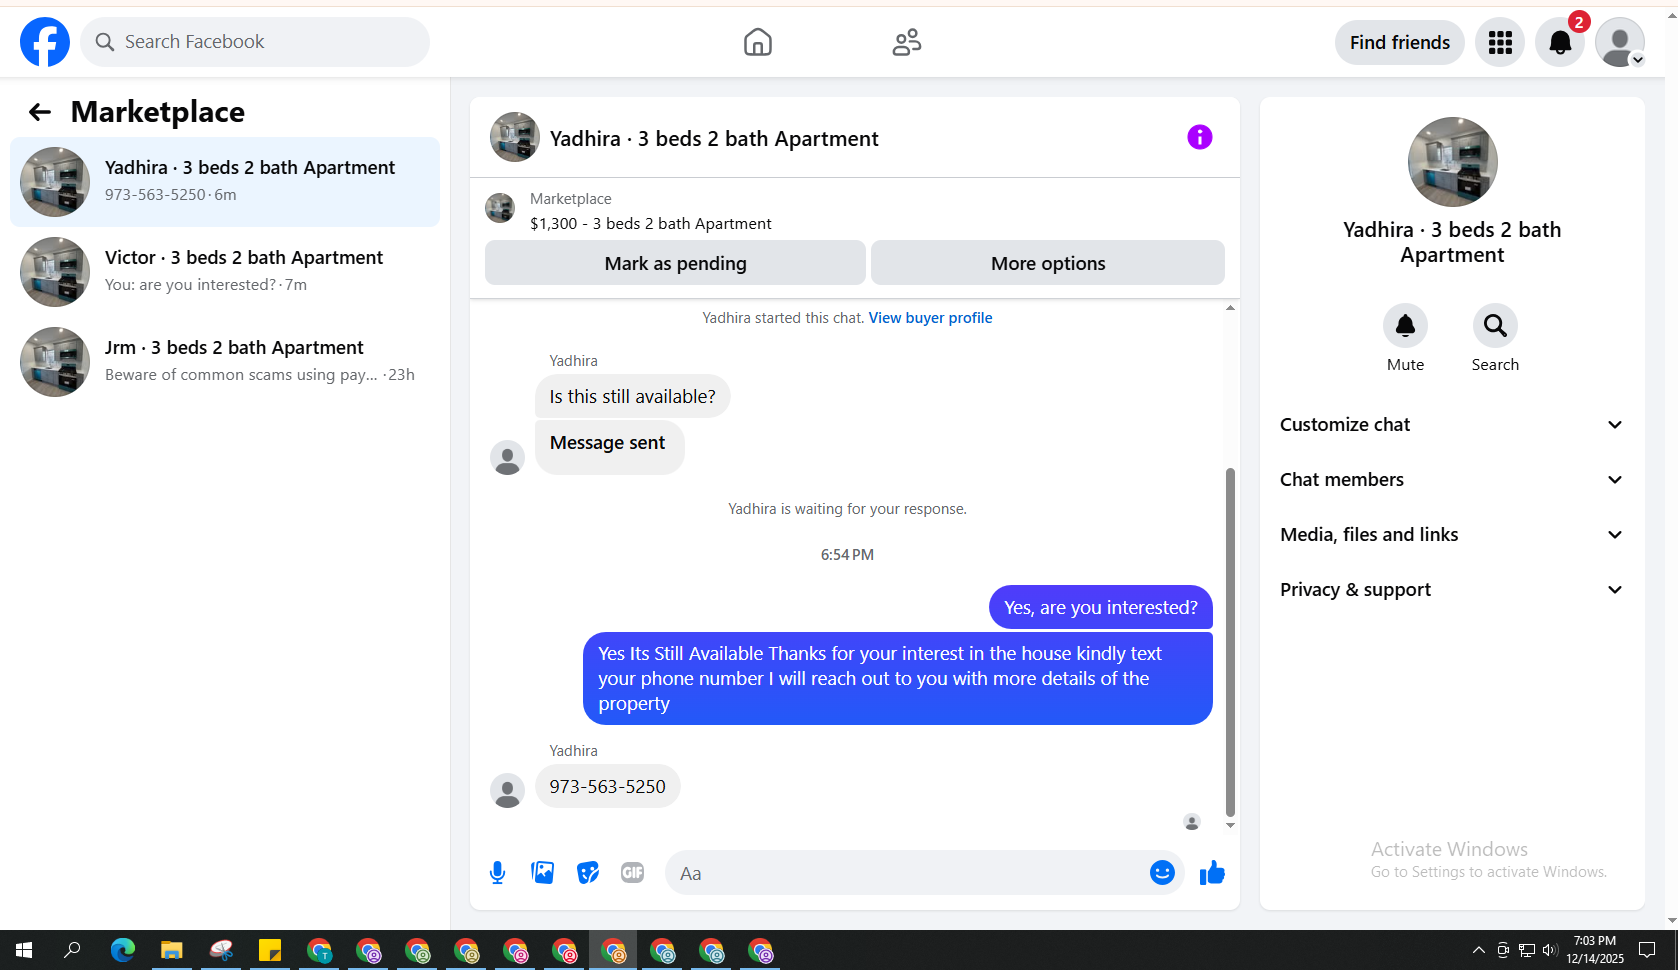
Task: Click the Aa message input box
Action: pos(908,873)
